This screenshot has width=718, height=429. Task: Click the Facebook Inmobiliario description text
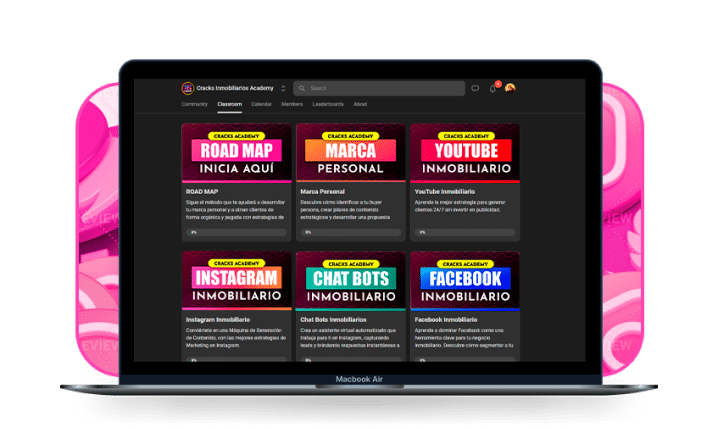coord(464,337)
